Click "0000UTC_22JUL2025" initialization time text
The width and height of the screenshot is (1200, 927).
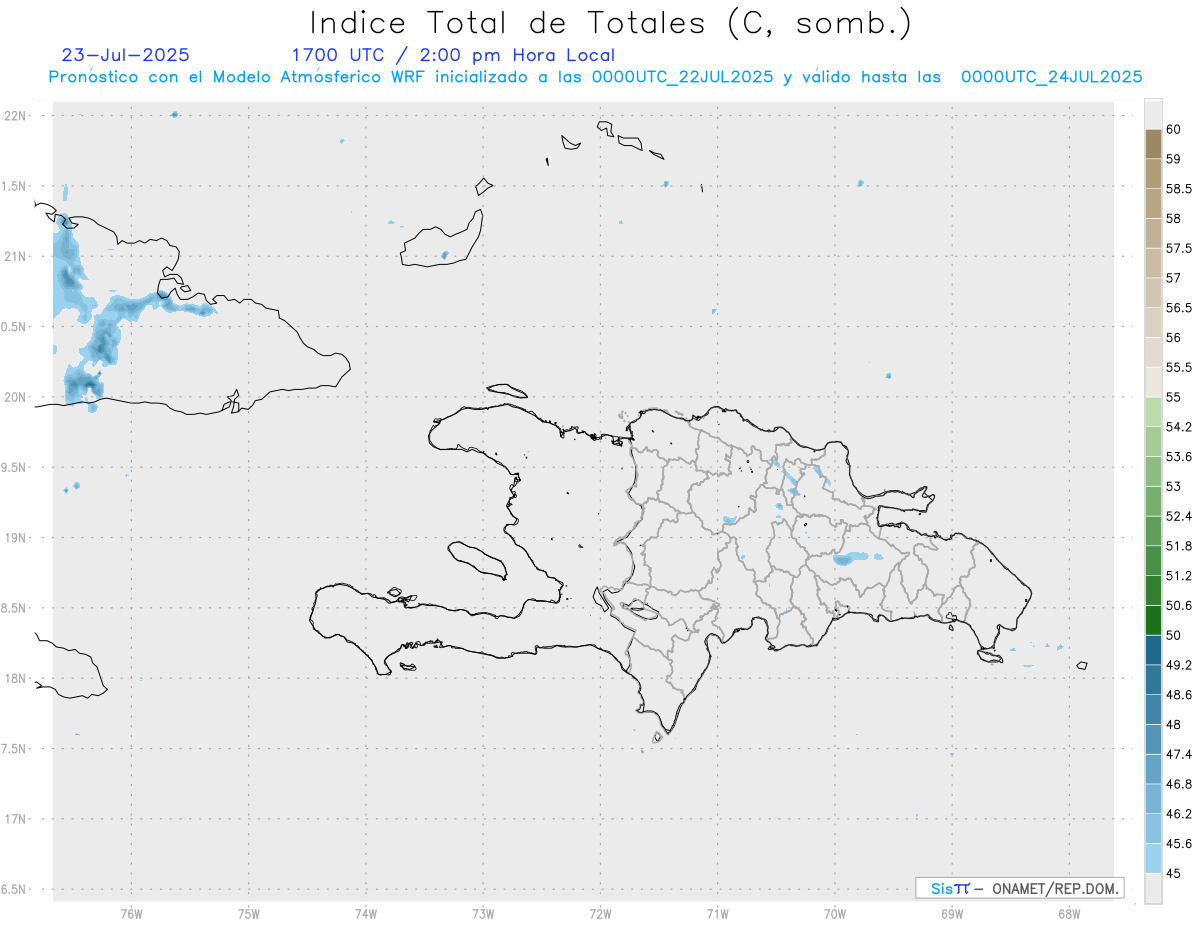pyautogui.click(x=682, y=77)
